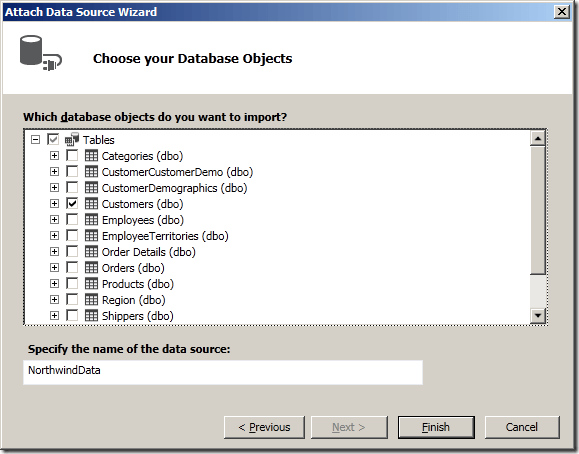Select the CustomerDemographics (dbo) tree item
Image resolution: width=579 pixels, height=454 pixels.
[x=174, y=188]
